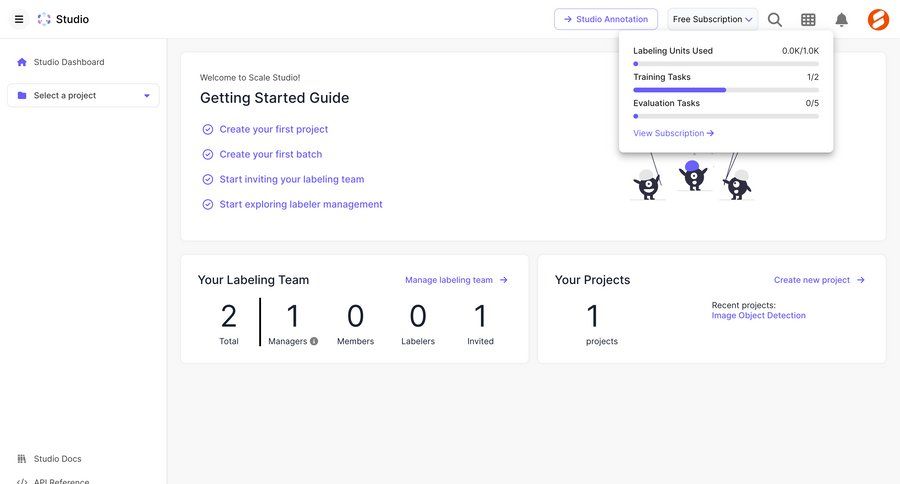Click the 1 Managers count
Image resolution: width=900 pixels, height=484 pixels.
(x=293, y=316)
